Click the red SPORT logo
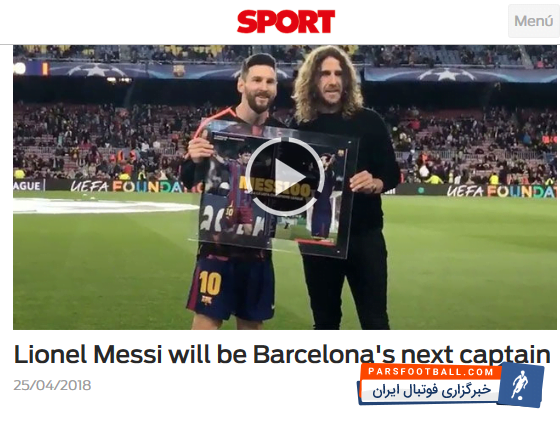This screenshot has width=560, height=424. click(x=286, y=21)
